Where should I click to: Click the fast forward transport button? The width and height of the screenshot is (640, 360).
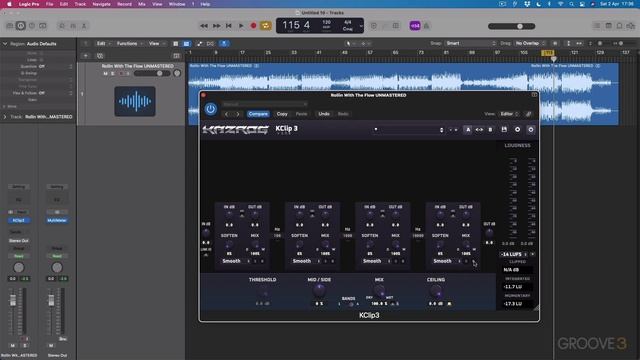[x=216, y=26]
